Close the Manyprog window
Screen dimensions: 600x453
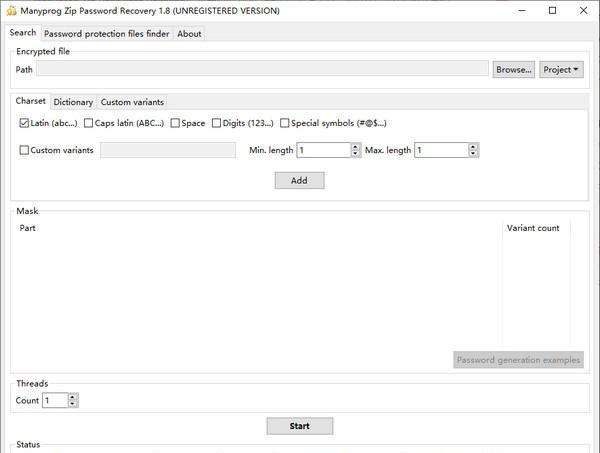pyautogui.click(x=584, y=11)
